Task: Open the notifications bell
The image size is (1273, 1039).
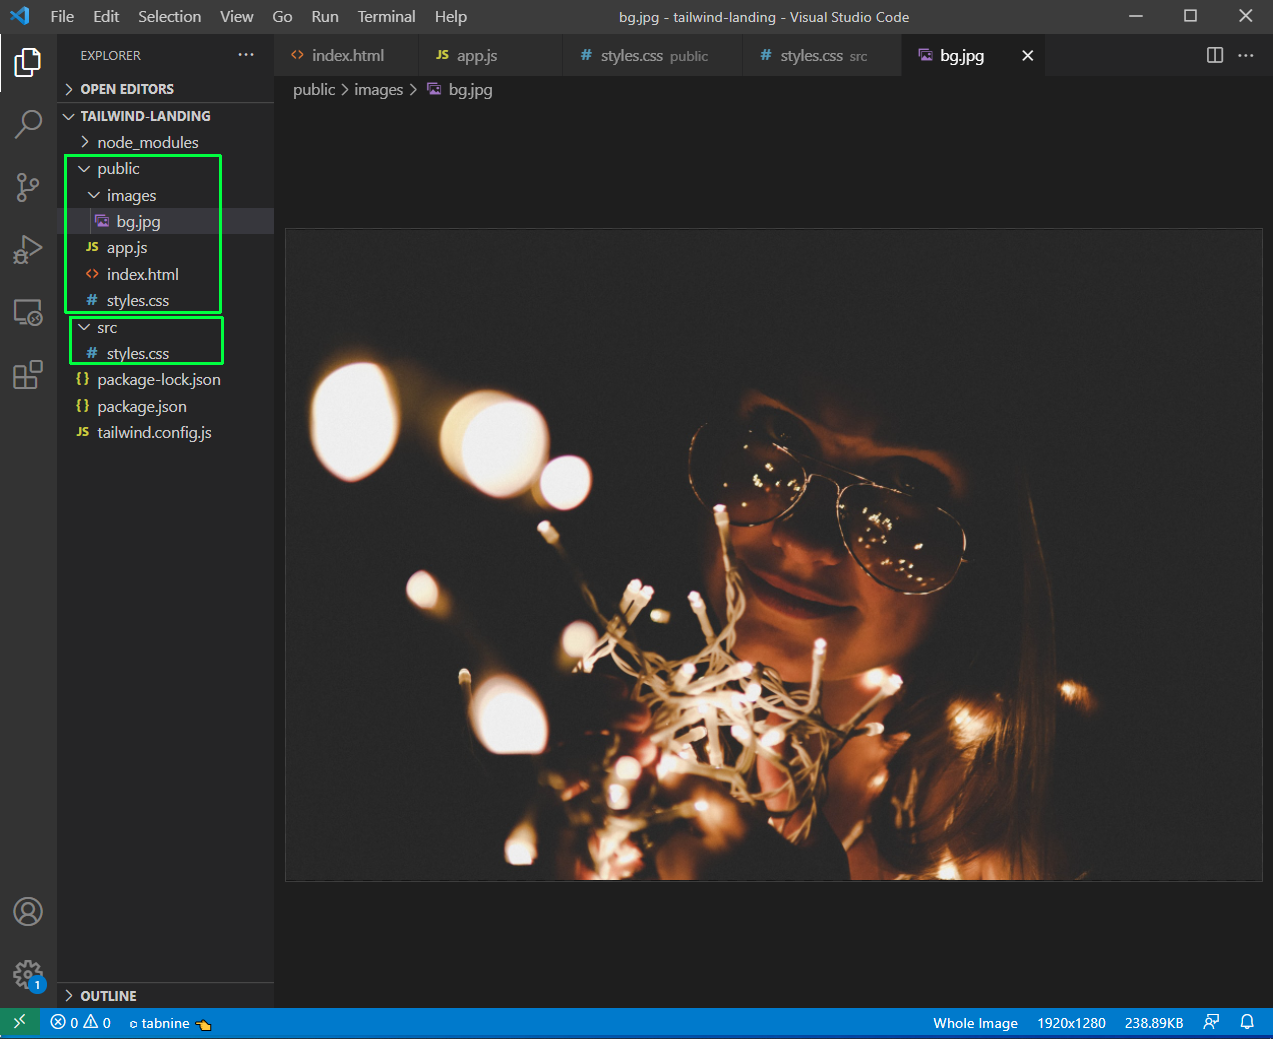Action: pyautogui.click(x=1247, y=1022)
